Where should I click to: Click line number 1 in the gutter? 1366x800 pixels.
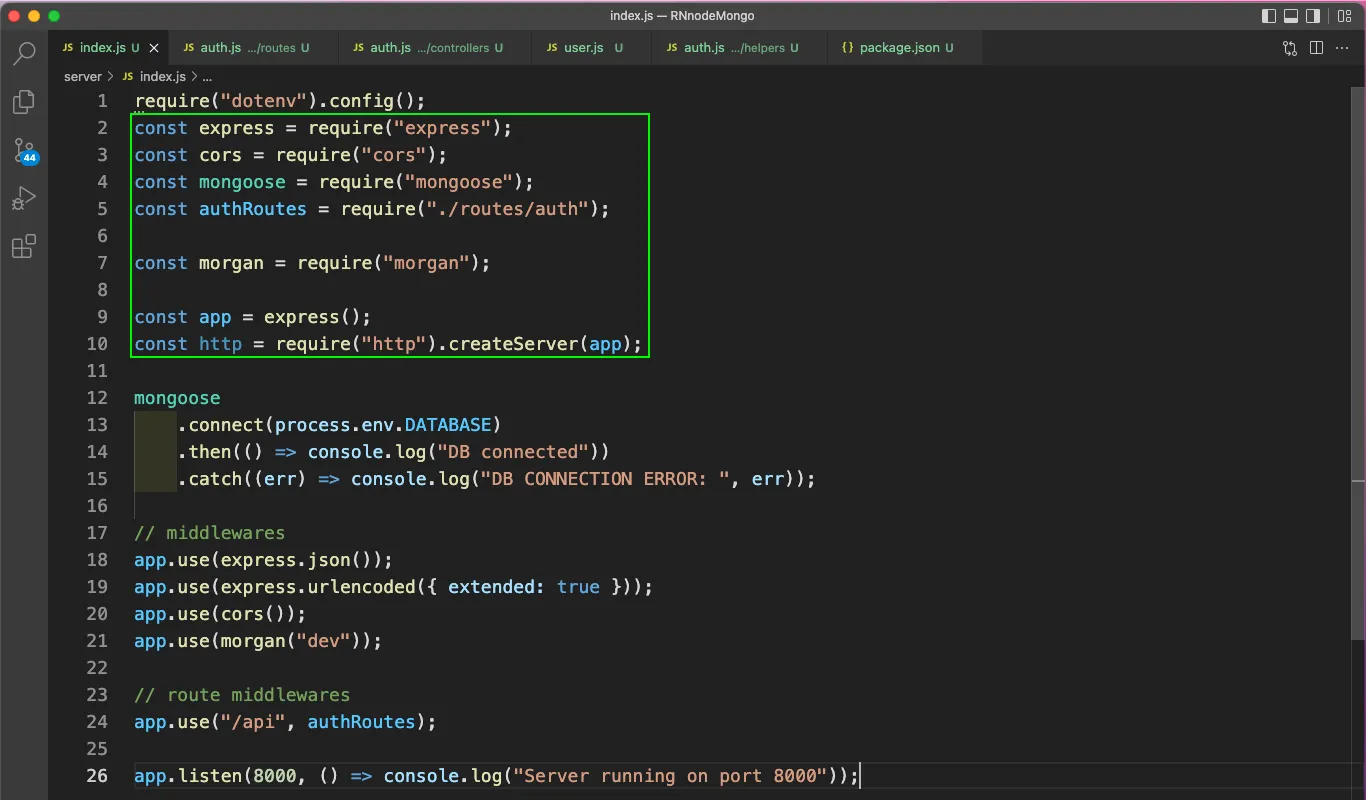click(102, 101)
